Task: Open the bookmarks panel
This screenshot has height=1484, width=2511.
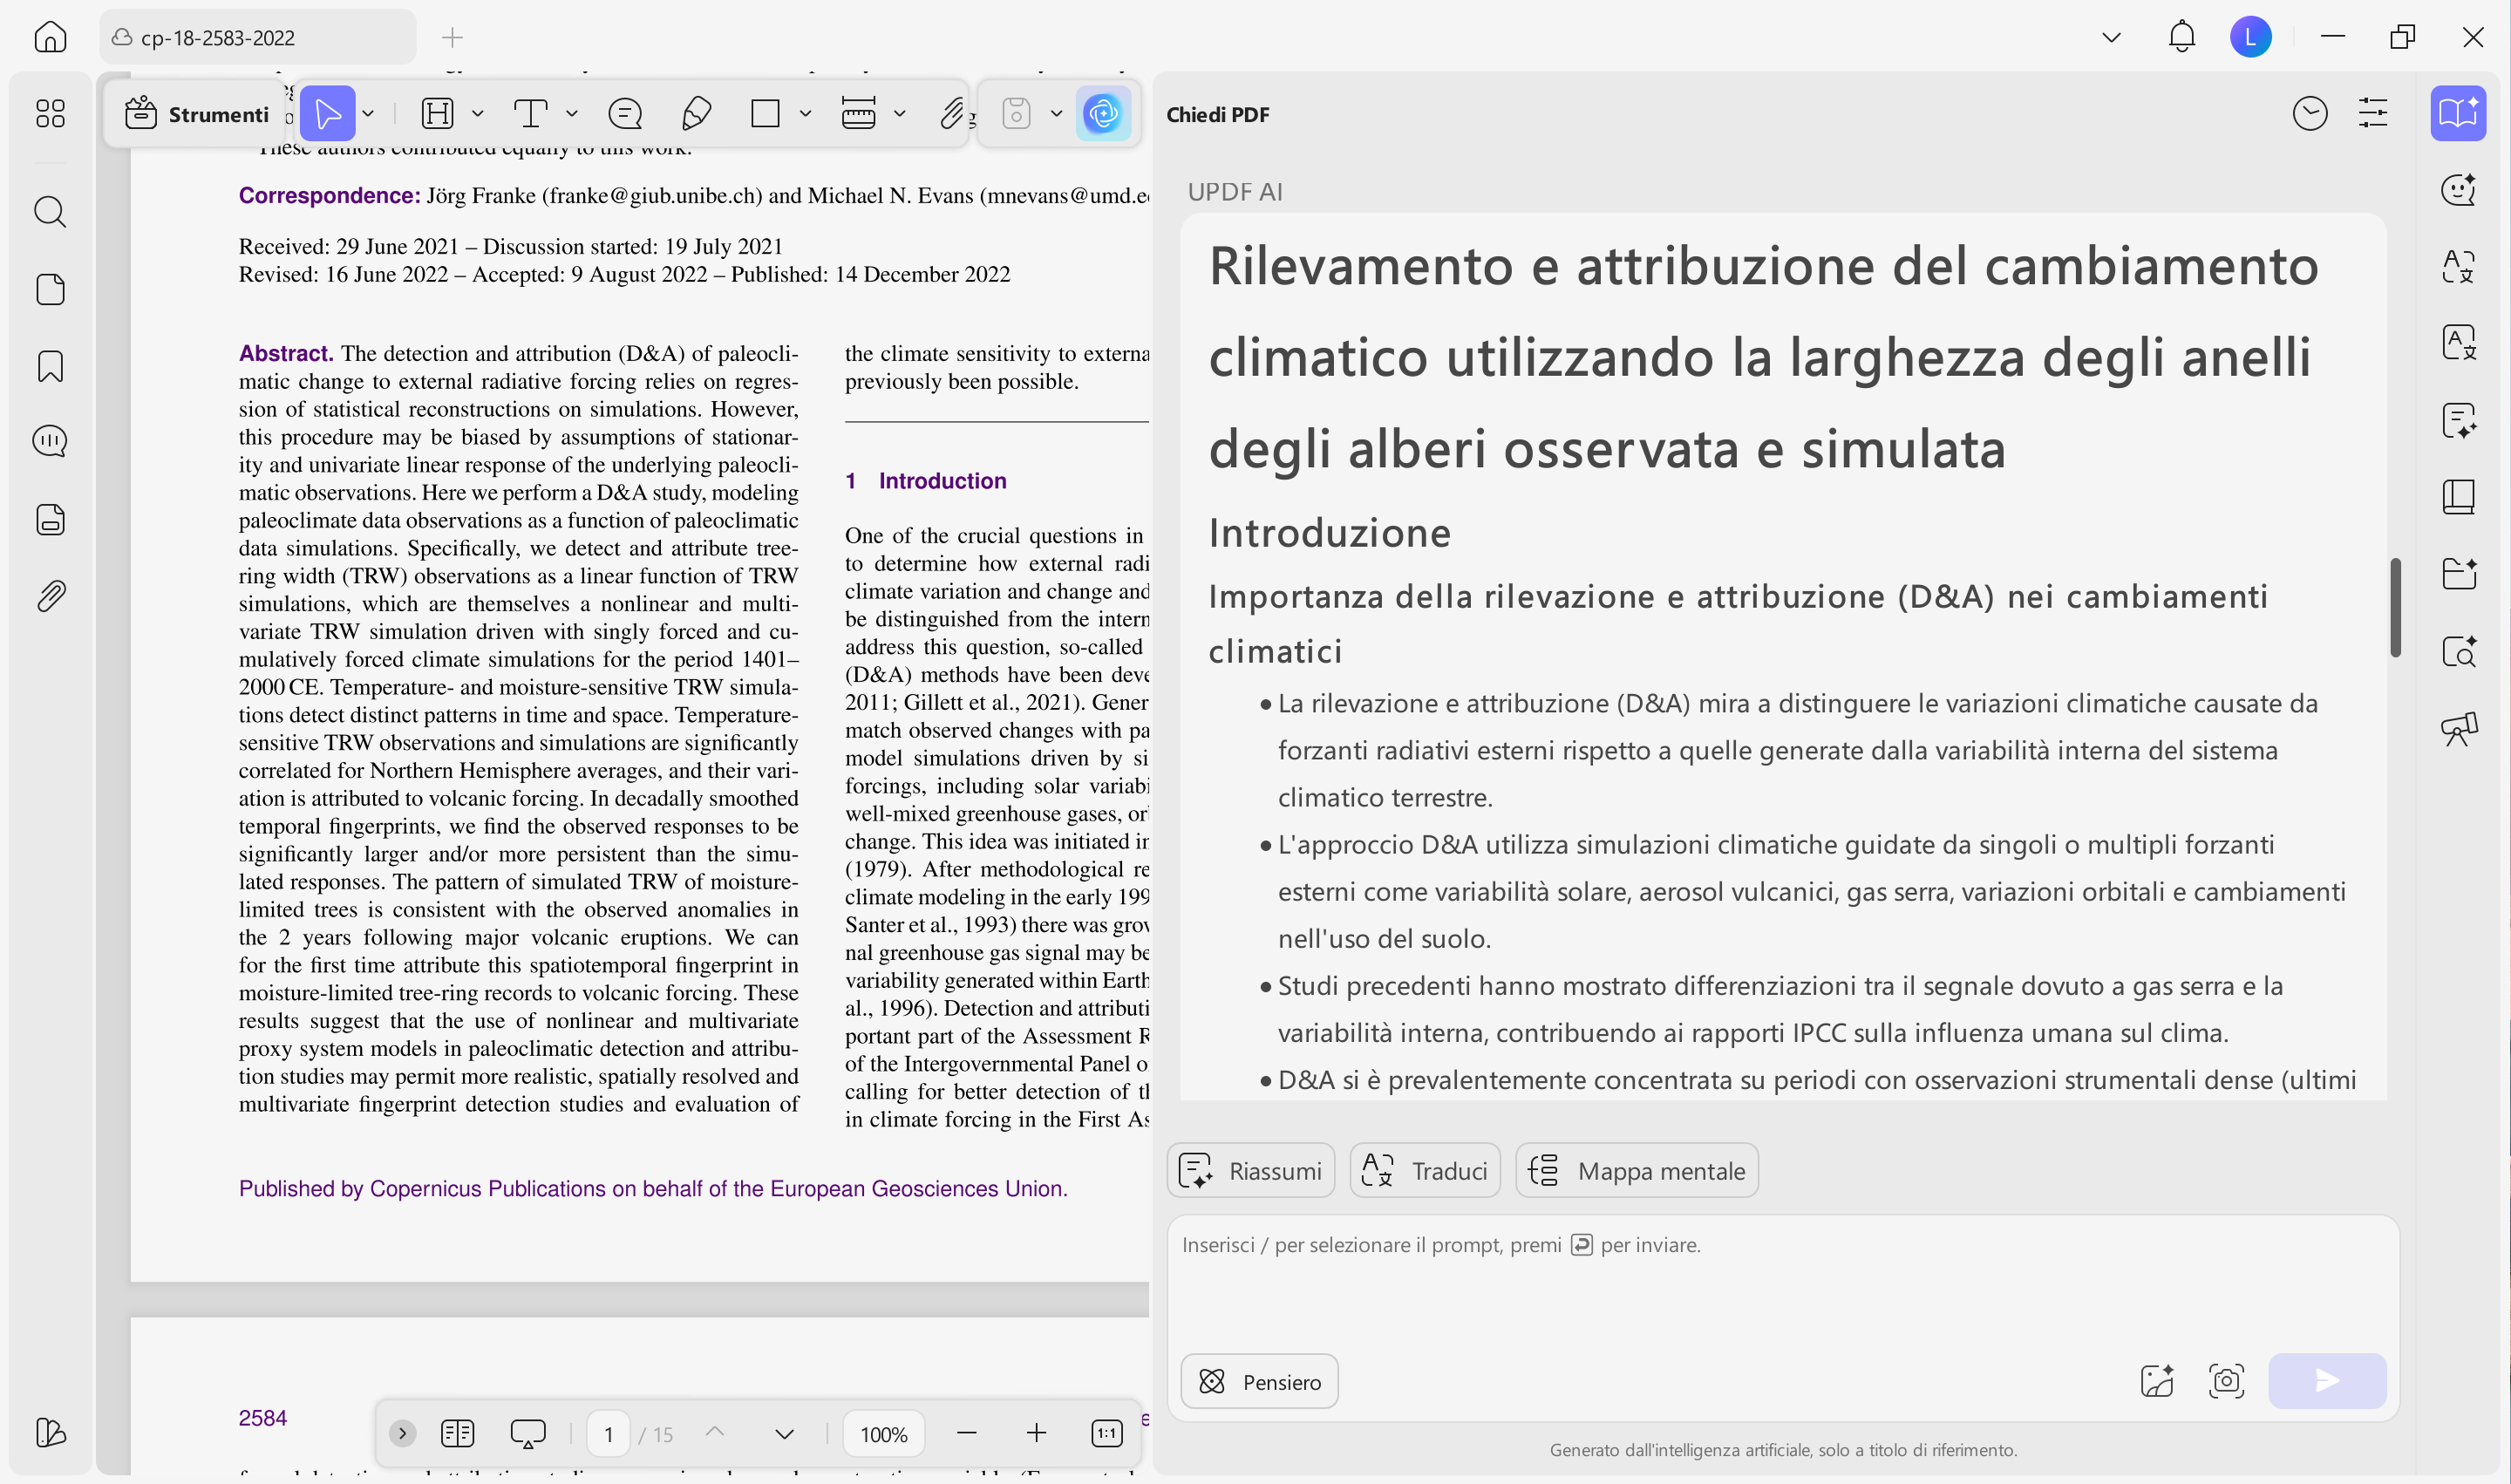Action: point(50,367)
